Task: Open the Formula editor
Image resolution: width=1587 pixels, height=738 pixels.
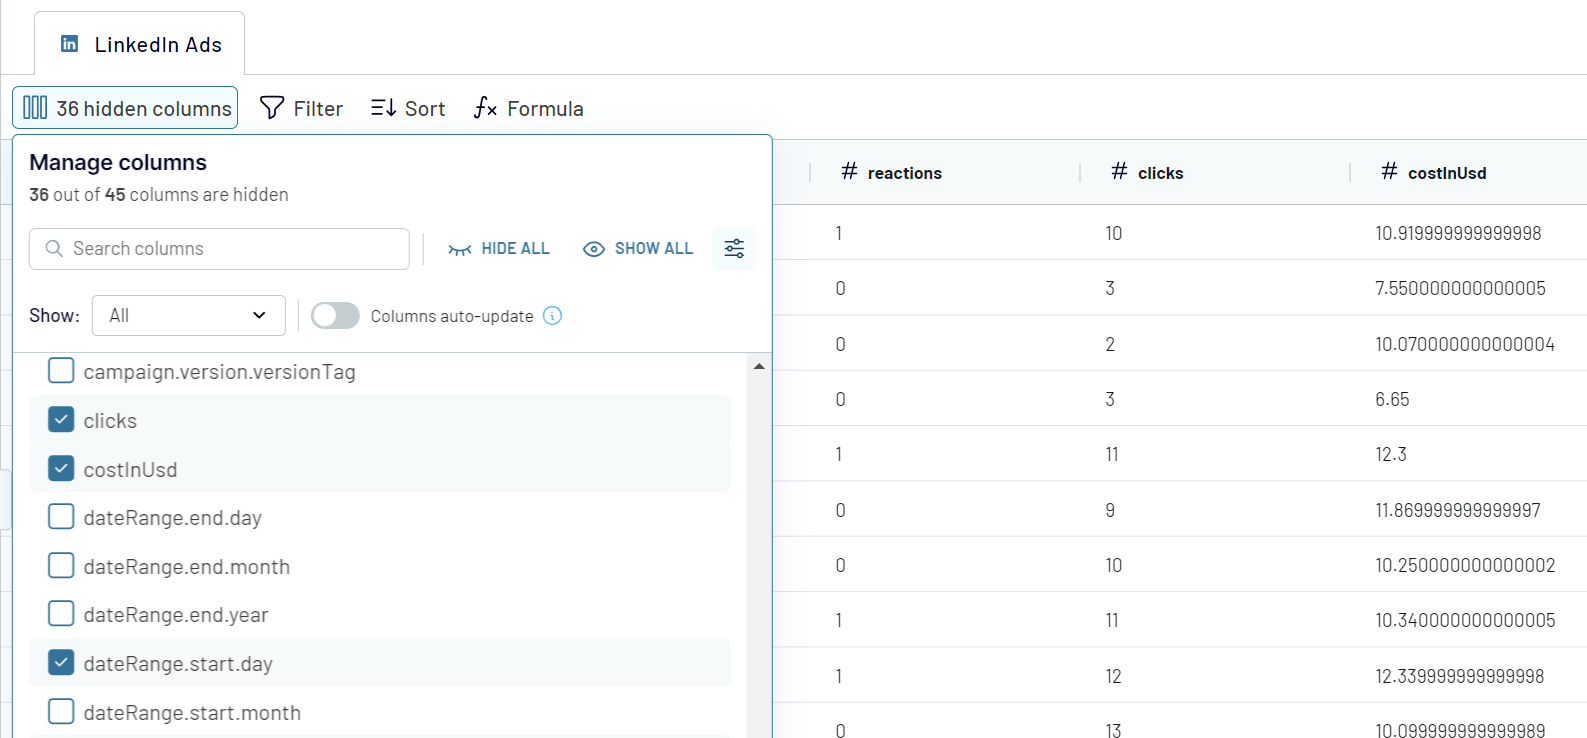Action: click(528, 108)
